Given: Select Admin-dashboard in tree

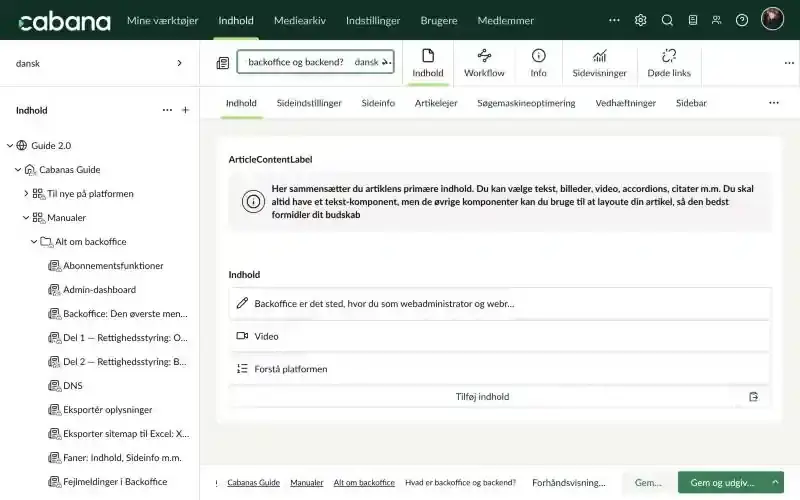Looking at the screenshot, I should click(x=99, y=290).
